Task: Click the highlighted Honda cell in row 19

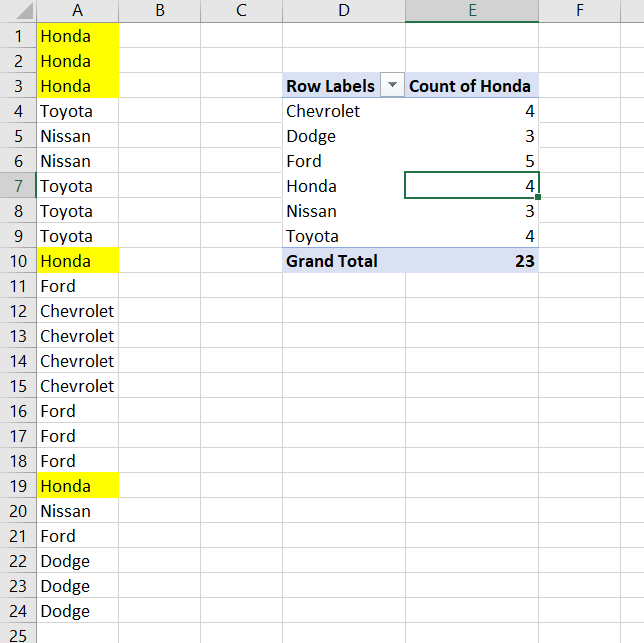Action: click(78, 486)
